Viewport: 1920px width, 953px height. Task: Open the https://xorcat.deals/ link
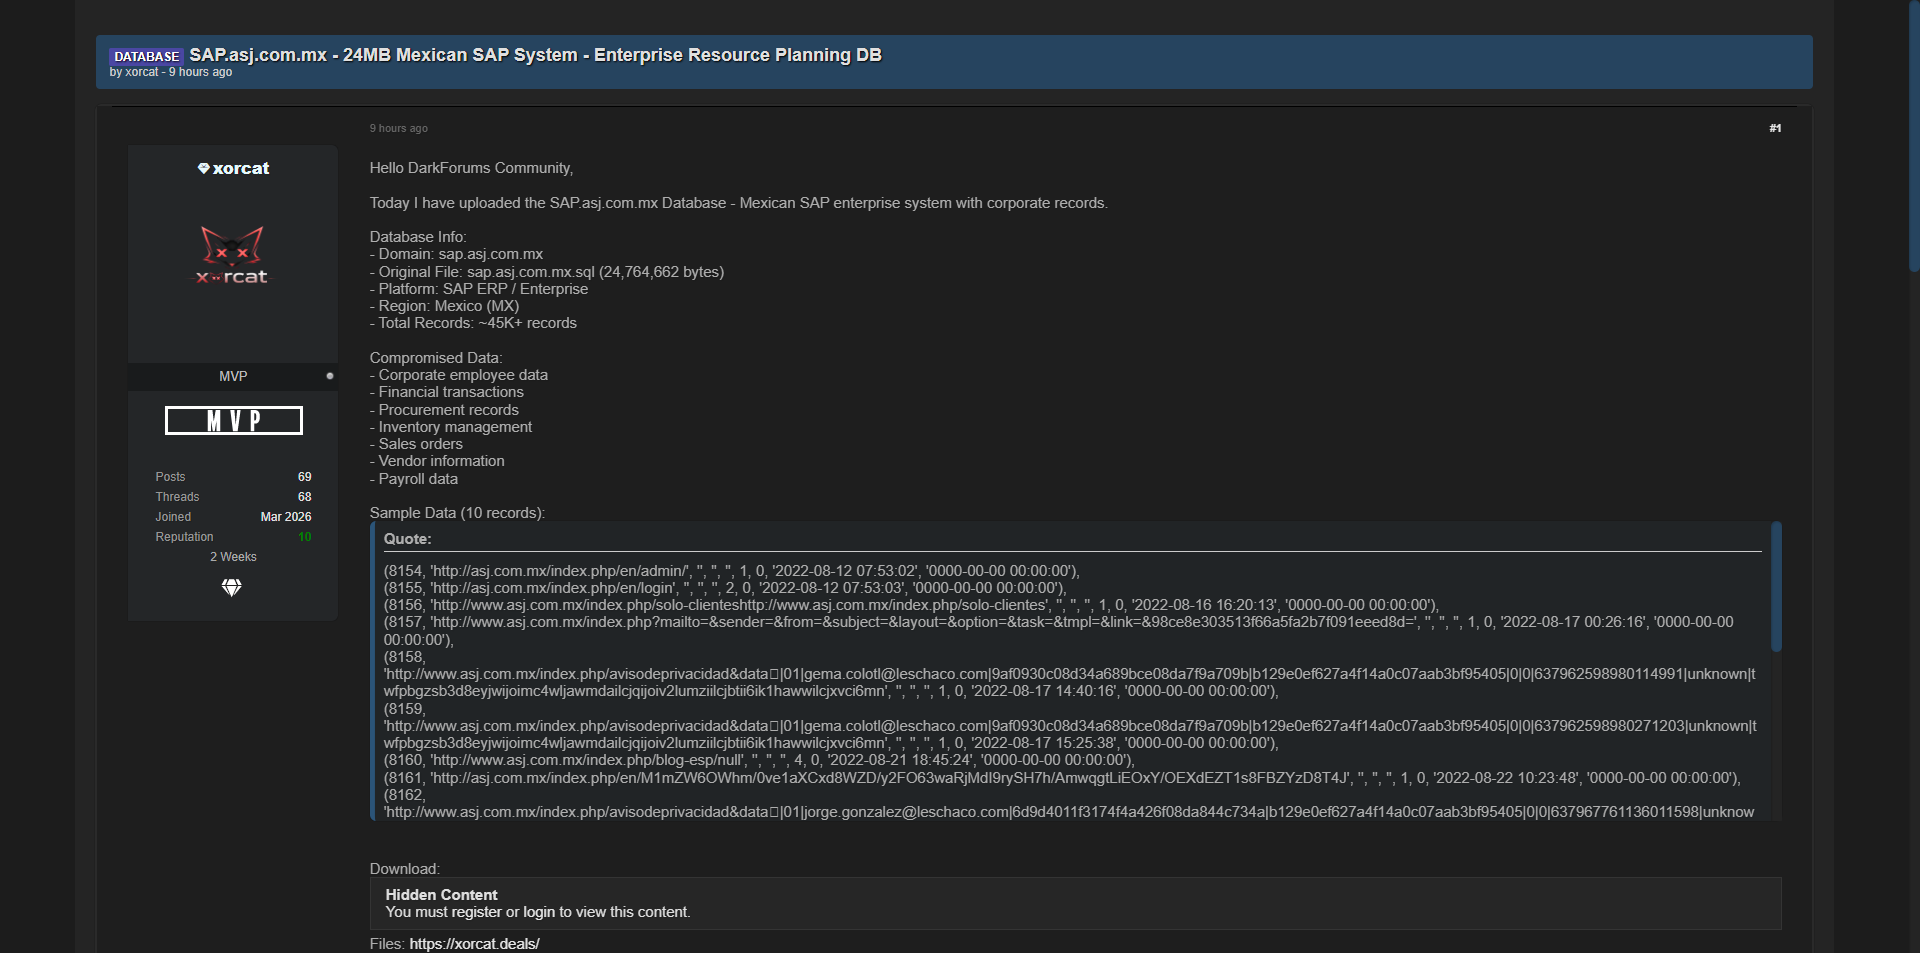(x=474, y=944)
